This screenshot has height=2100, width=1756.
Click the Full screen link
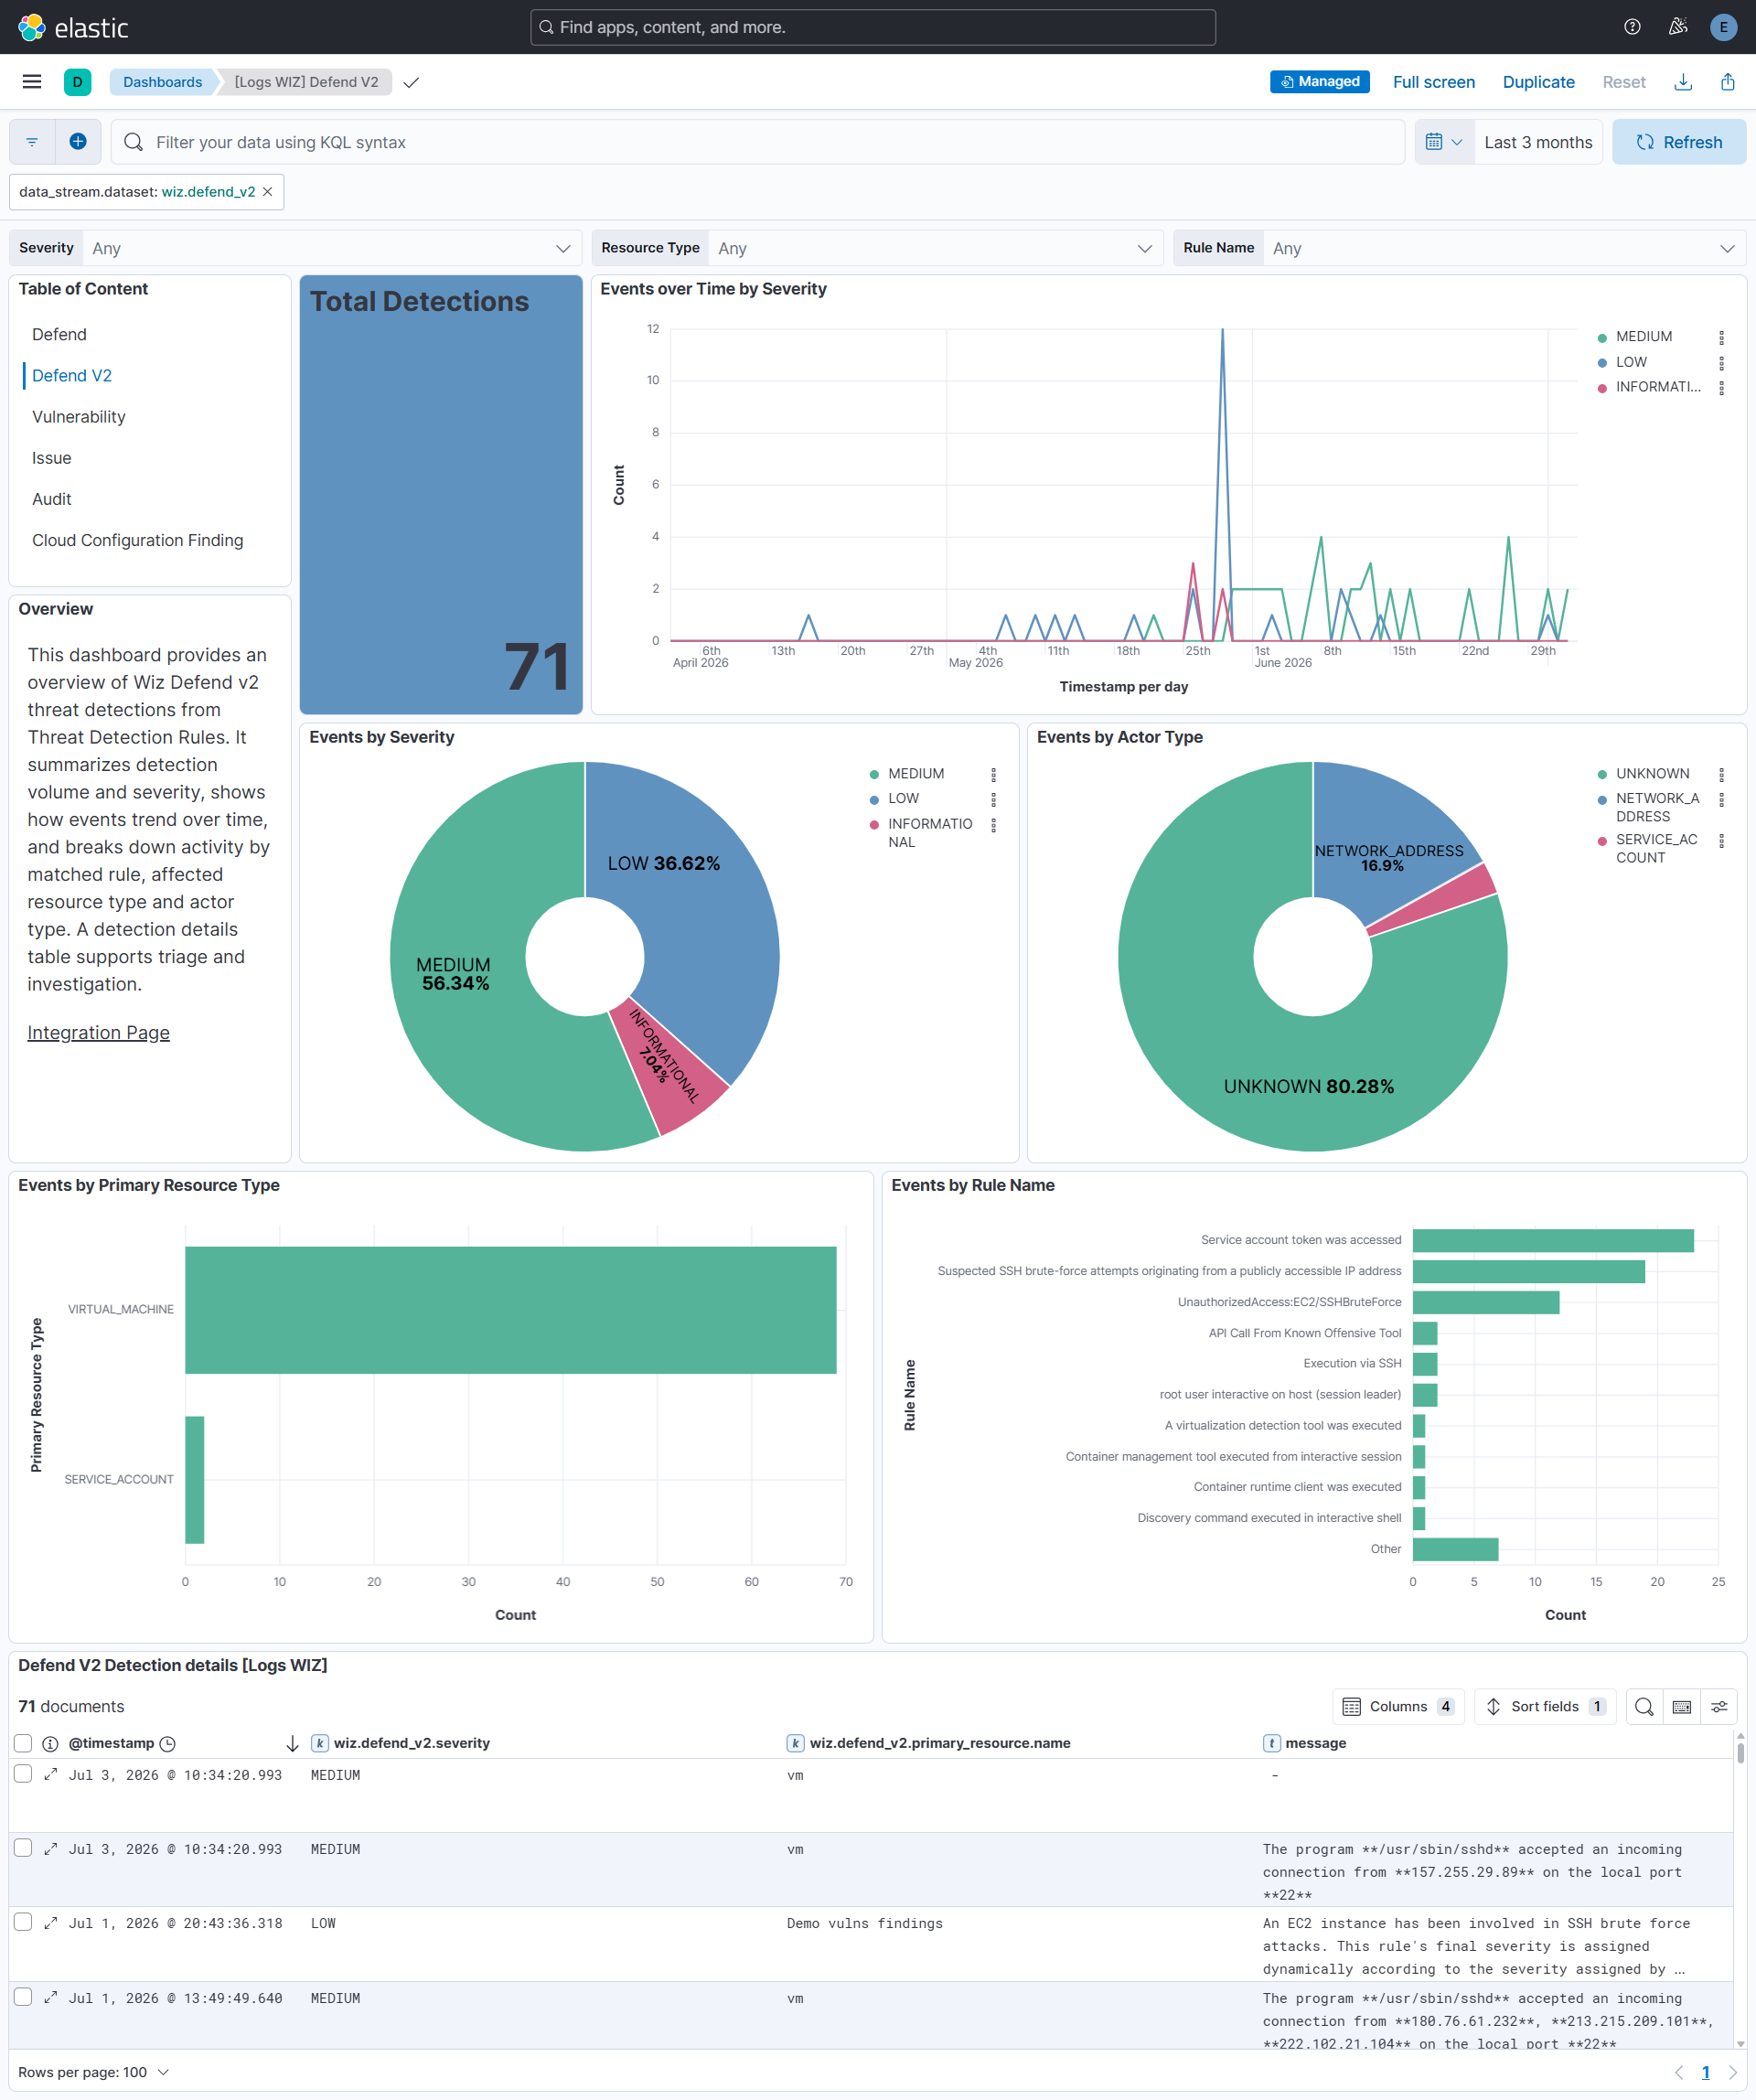pos(1433,82)
